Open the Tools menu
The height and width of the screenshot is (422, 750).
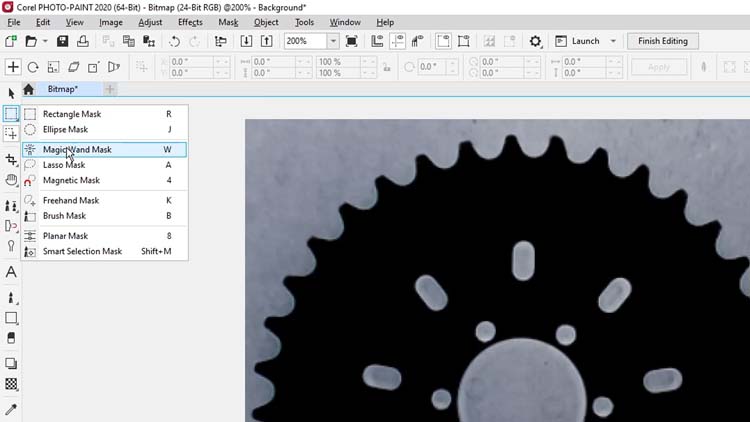pyautogui.click(x=304, y=22)
